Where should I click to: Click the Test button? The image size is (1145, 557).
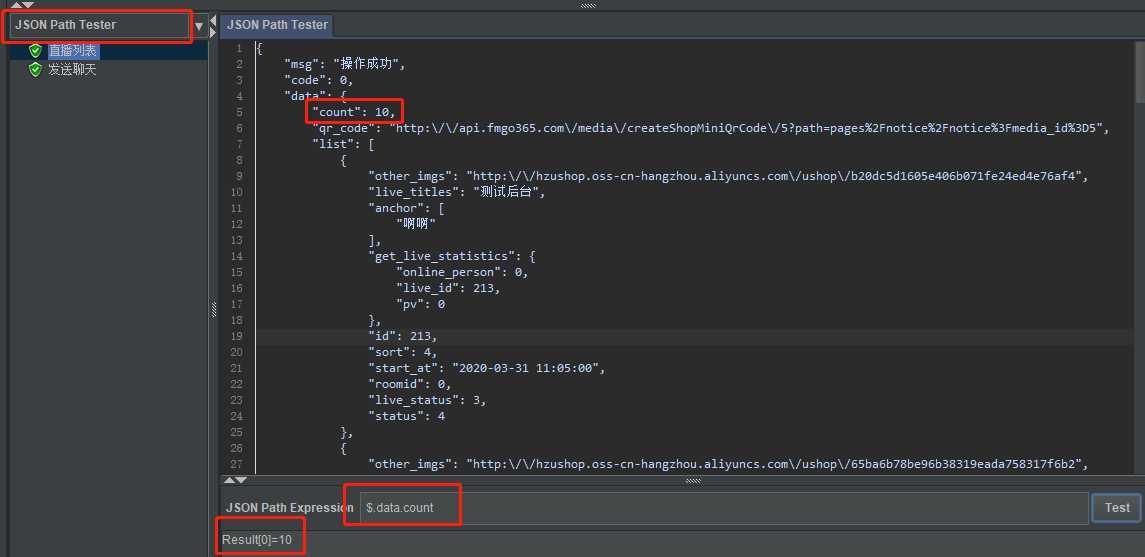tap(1117, 507)
